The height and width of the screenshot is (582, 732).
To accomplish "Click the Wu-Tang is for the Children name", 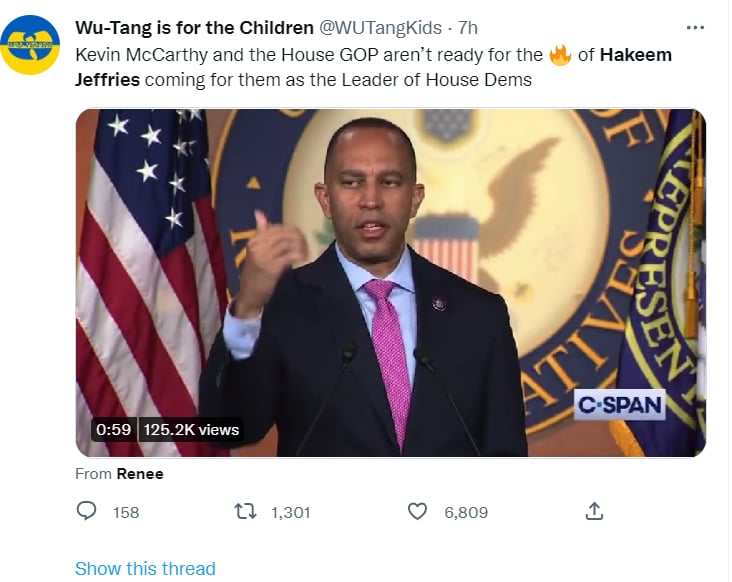I will [x=194, y=28].
